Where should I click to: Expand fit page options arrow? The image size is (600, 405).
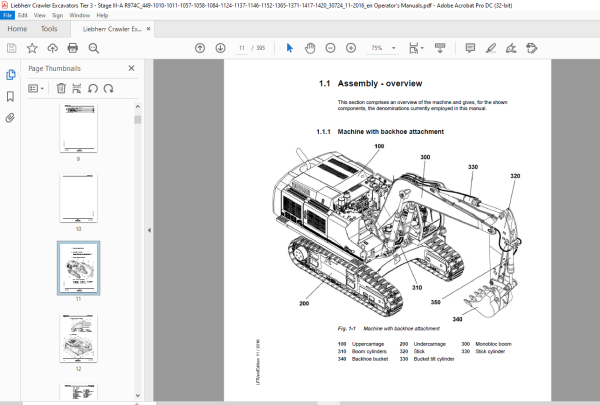(x=422, y=48)
